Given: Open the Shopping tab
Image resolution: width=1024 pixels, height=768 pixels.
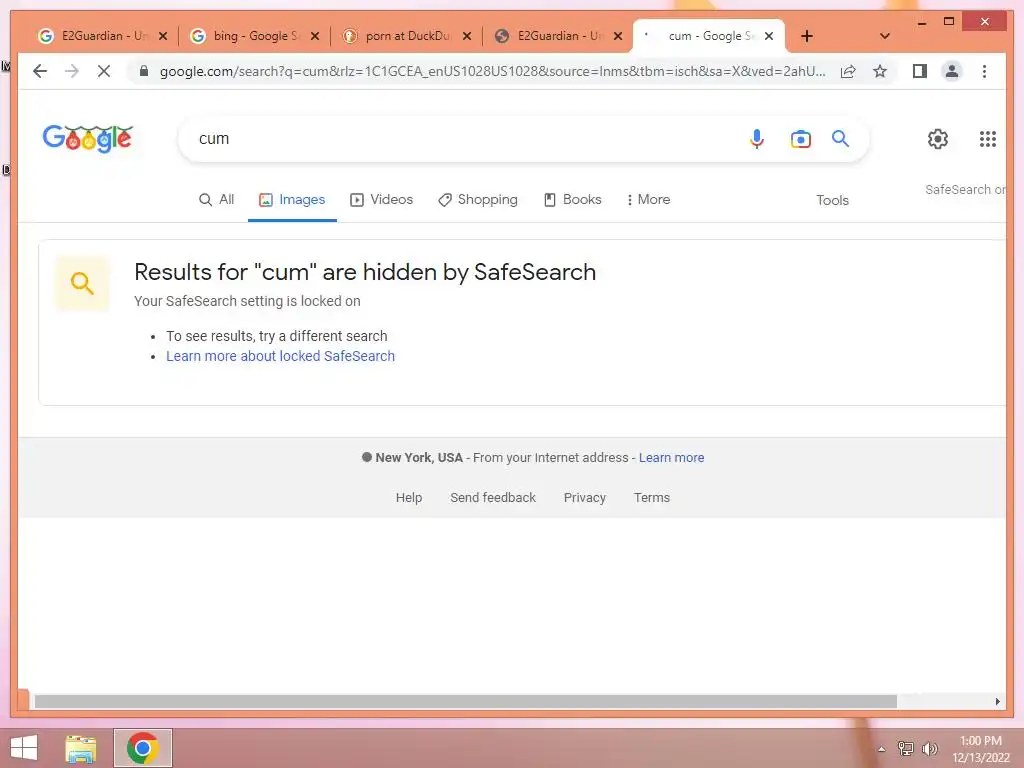Looking at the screenshot, I should (x=477, y=200).
